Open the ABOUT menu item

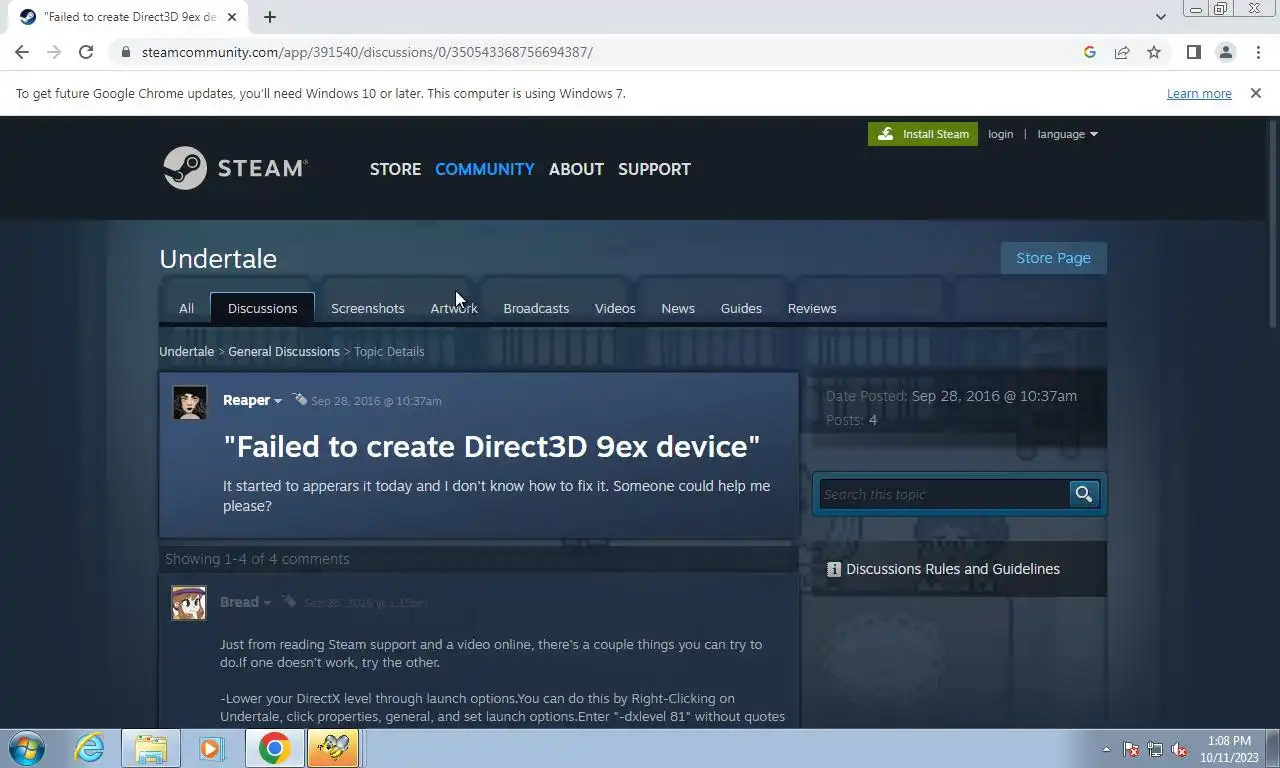576,169
